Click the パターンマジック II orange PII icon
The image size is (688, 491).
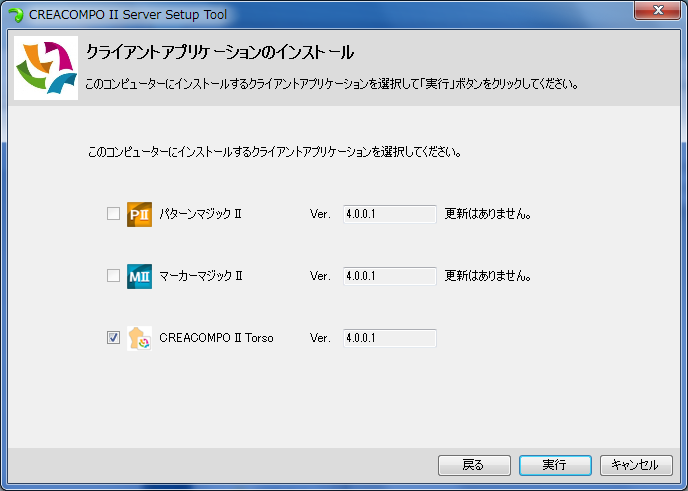139,214
